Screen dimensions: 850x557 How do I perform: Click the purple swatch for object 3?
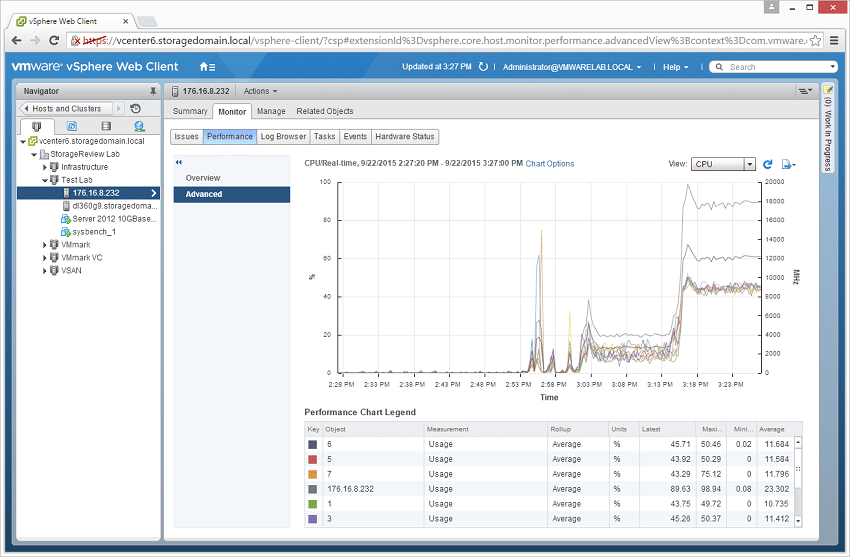click(x=313, y=519)
